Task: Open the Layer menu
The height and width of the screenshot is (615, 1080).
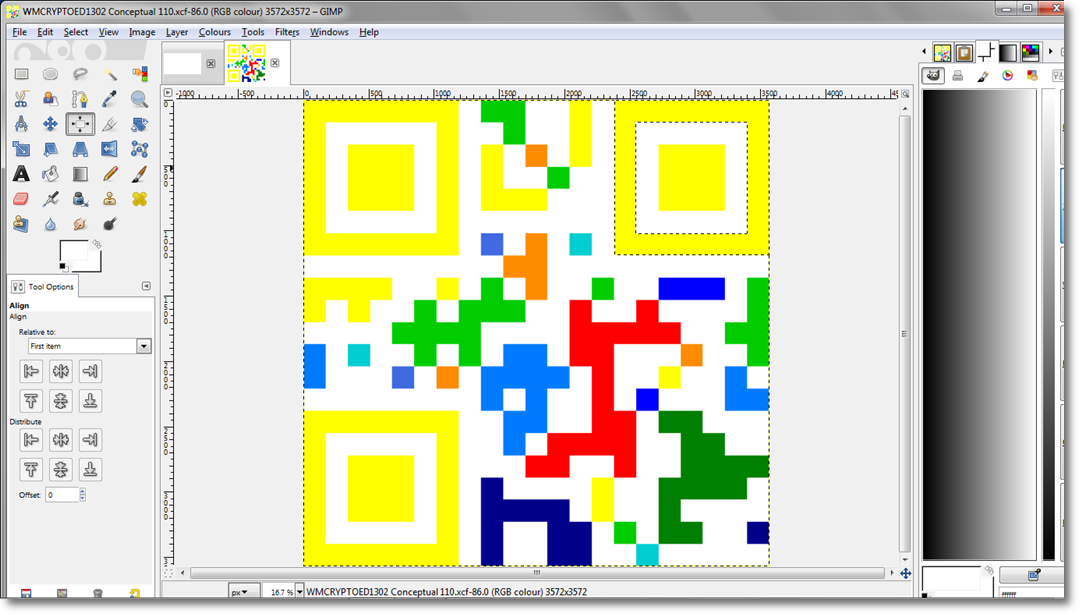Action: 176,32
